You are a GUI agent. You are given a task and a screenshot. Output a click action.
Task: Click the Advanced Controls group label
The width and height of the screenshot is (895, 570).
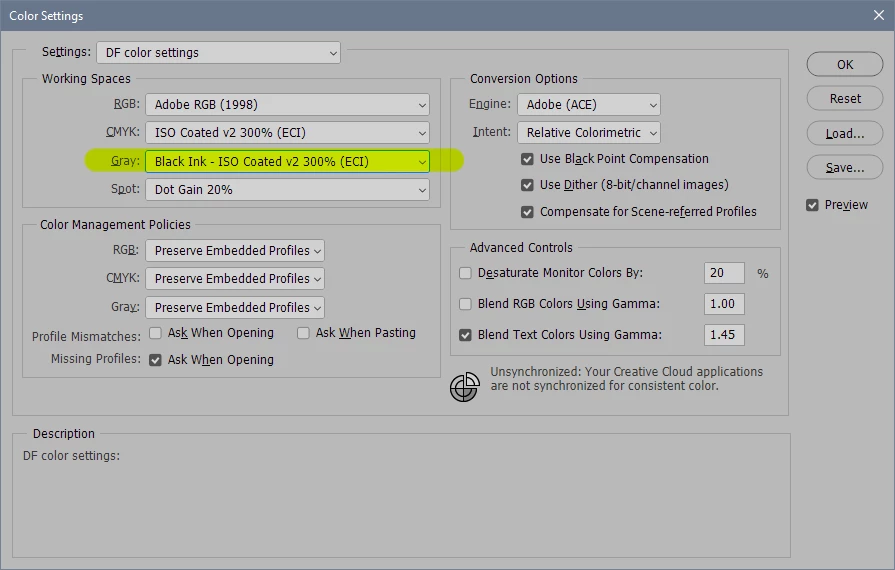[521, 248]
